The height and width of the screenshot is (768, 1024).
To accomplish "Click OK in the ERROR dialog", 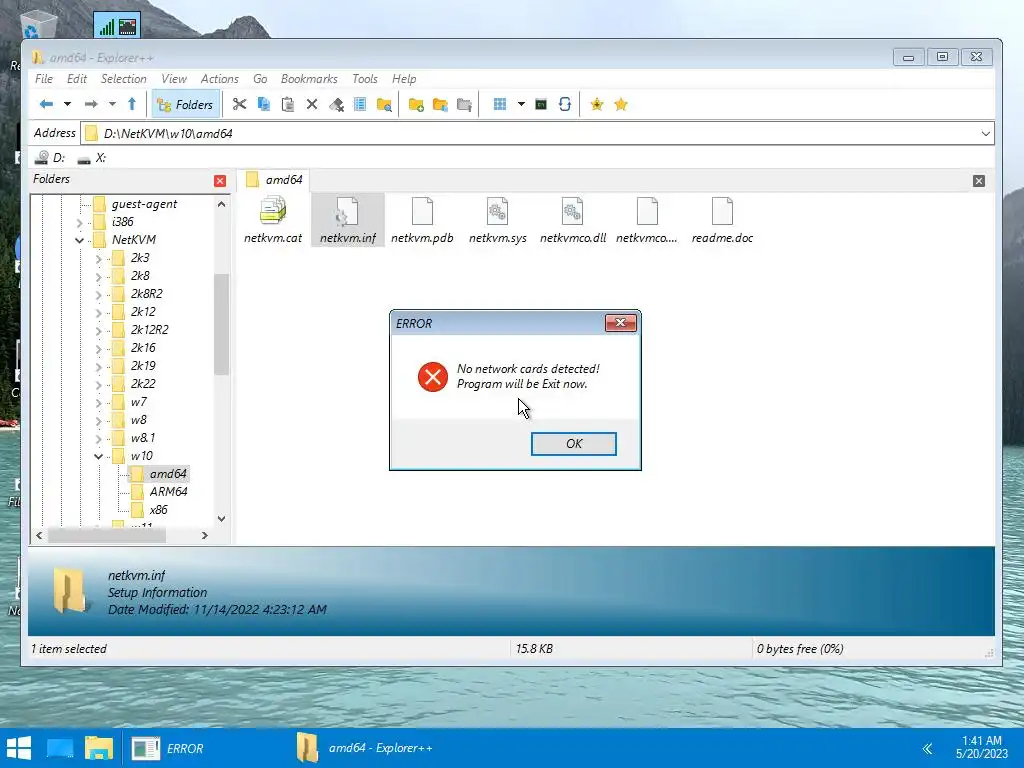I will [x=573, y=444].
